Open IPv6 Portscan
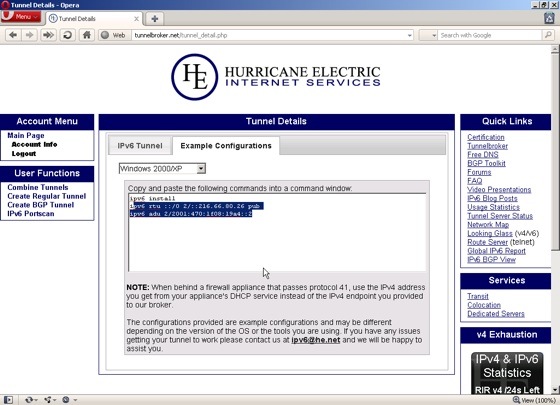560x405 pixels. coord(31,214)
